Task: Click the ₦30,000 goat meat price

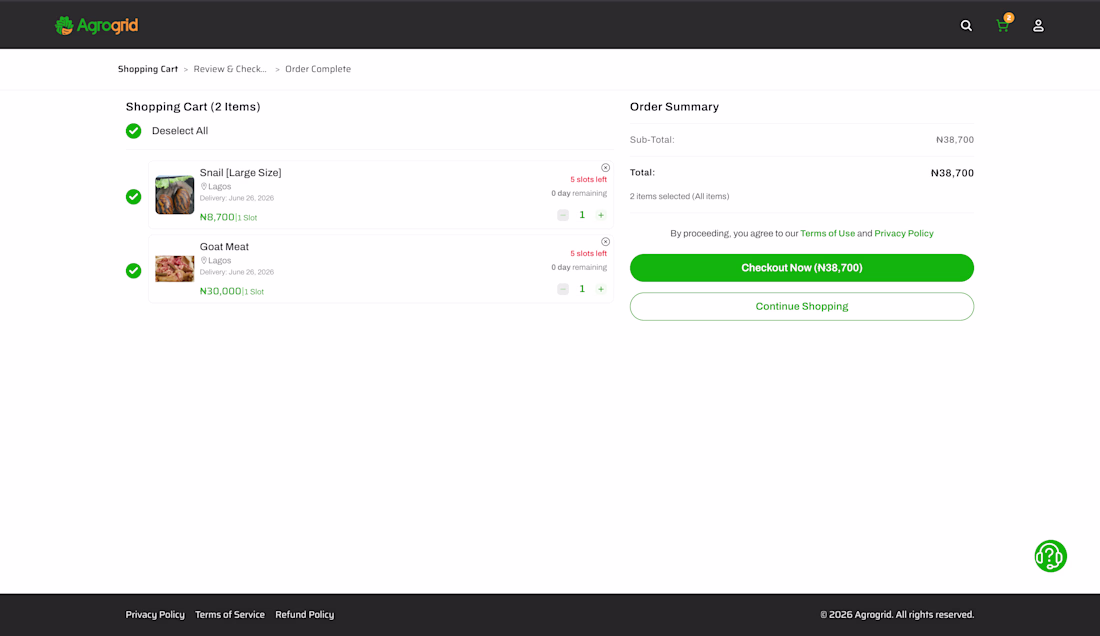Action: (220, 291)
